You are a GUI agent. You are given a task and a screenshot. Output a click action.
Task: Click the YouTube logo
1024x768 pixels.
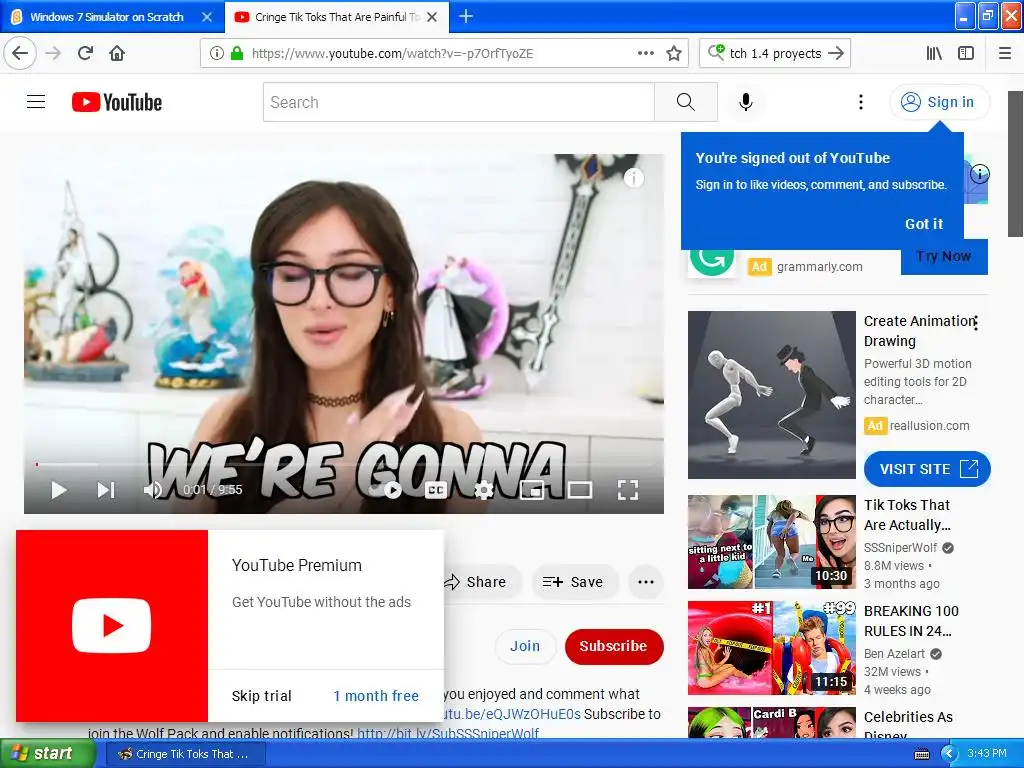pos(117,102)
